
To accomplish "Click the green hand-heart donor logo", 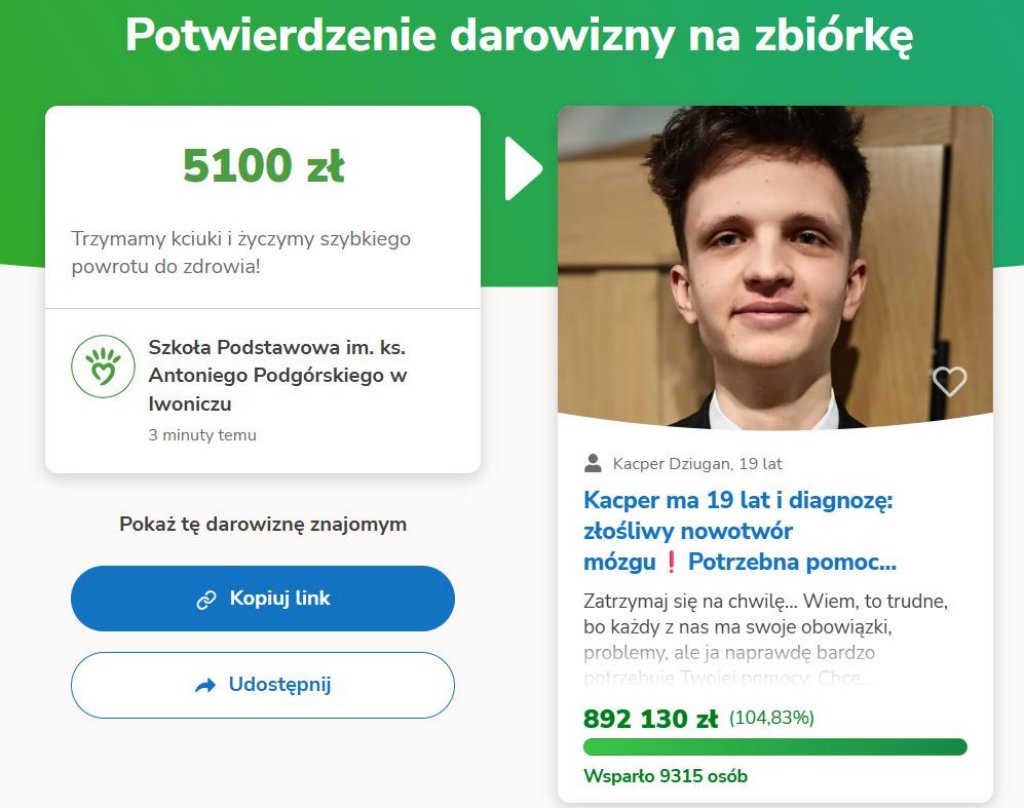I will pos(103,366).
